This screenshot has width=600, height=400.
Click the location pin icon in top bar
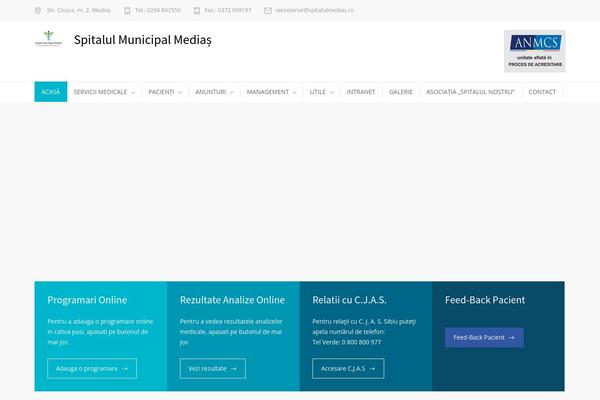pyautogui.click(x=38, y=10)
